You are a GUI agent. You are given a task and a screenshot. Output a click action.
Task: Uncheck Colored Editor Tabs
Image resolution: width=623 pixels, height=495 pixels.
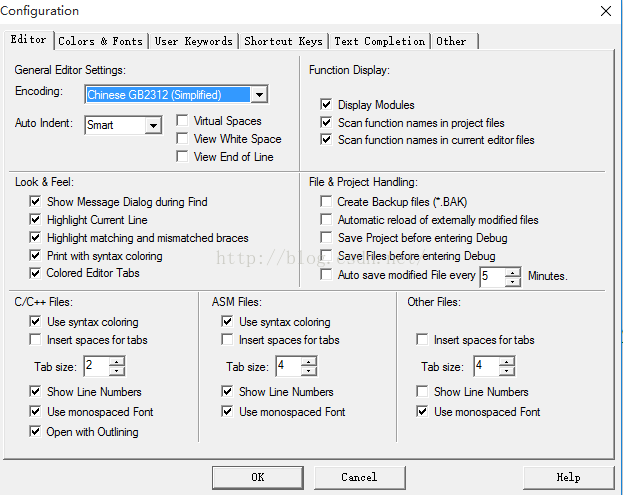(x=35, y=273)
